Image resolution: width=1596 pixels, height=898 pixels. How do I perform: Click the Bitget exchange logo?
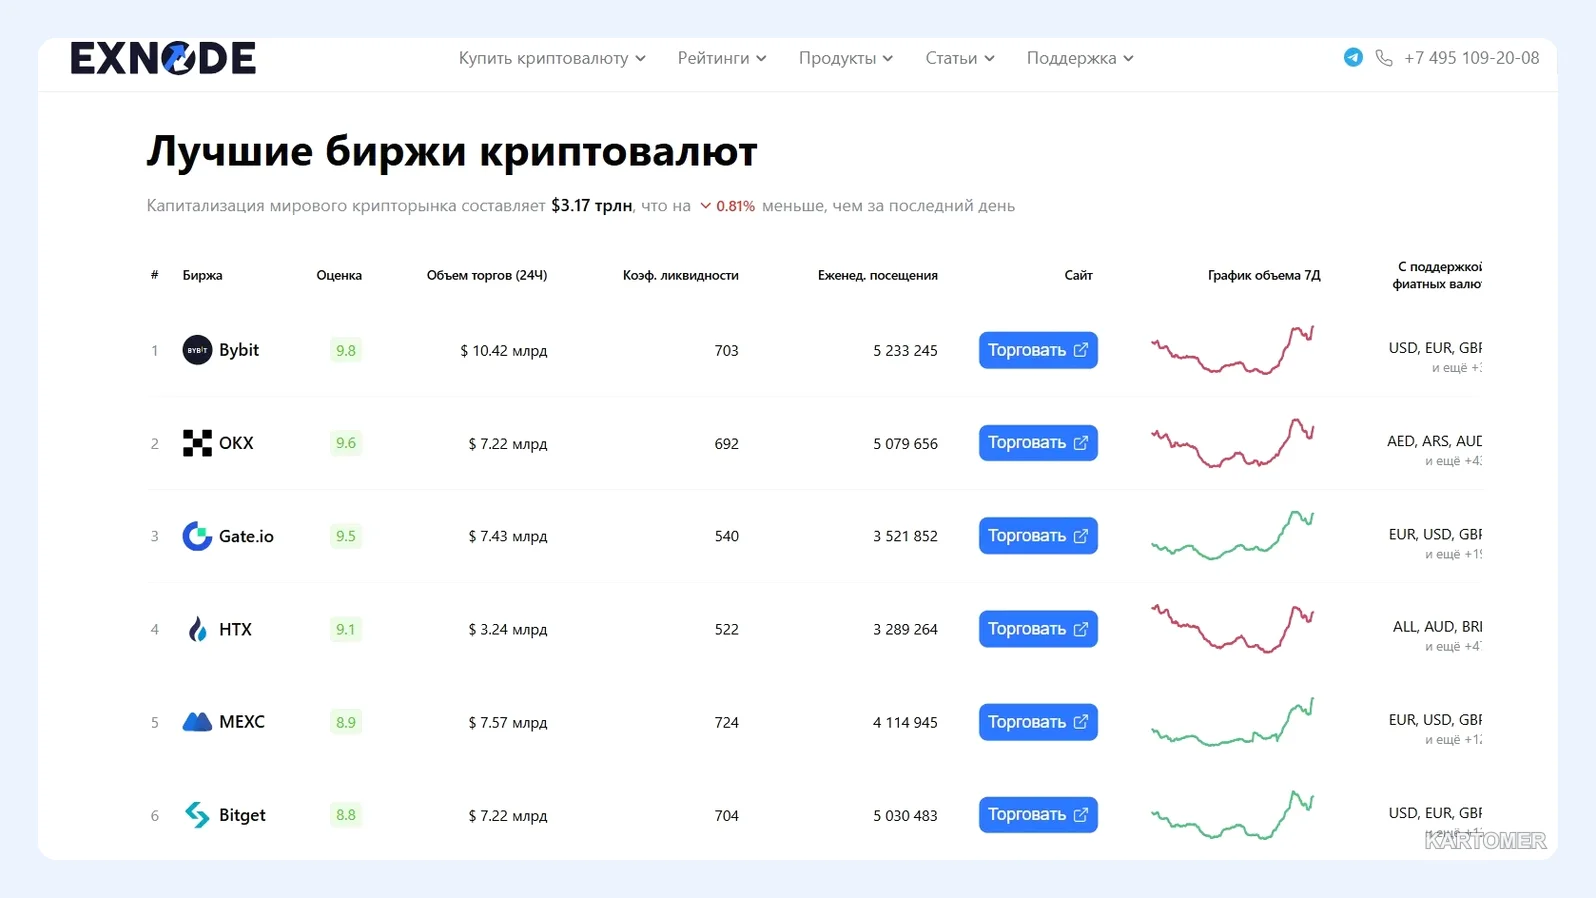pos(197,815)
